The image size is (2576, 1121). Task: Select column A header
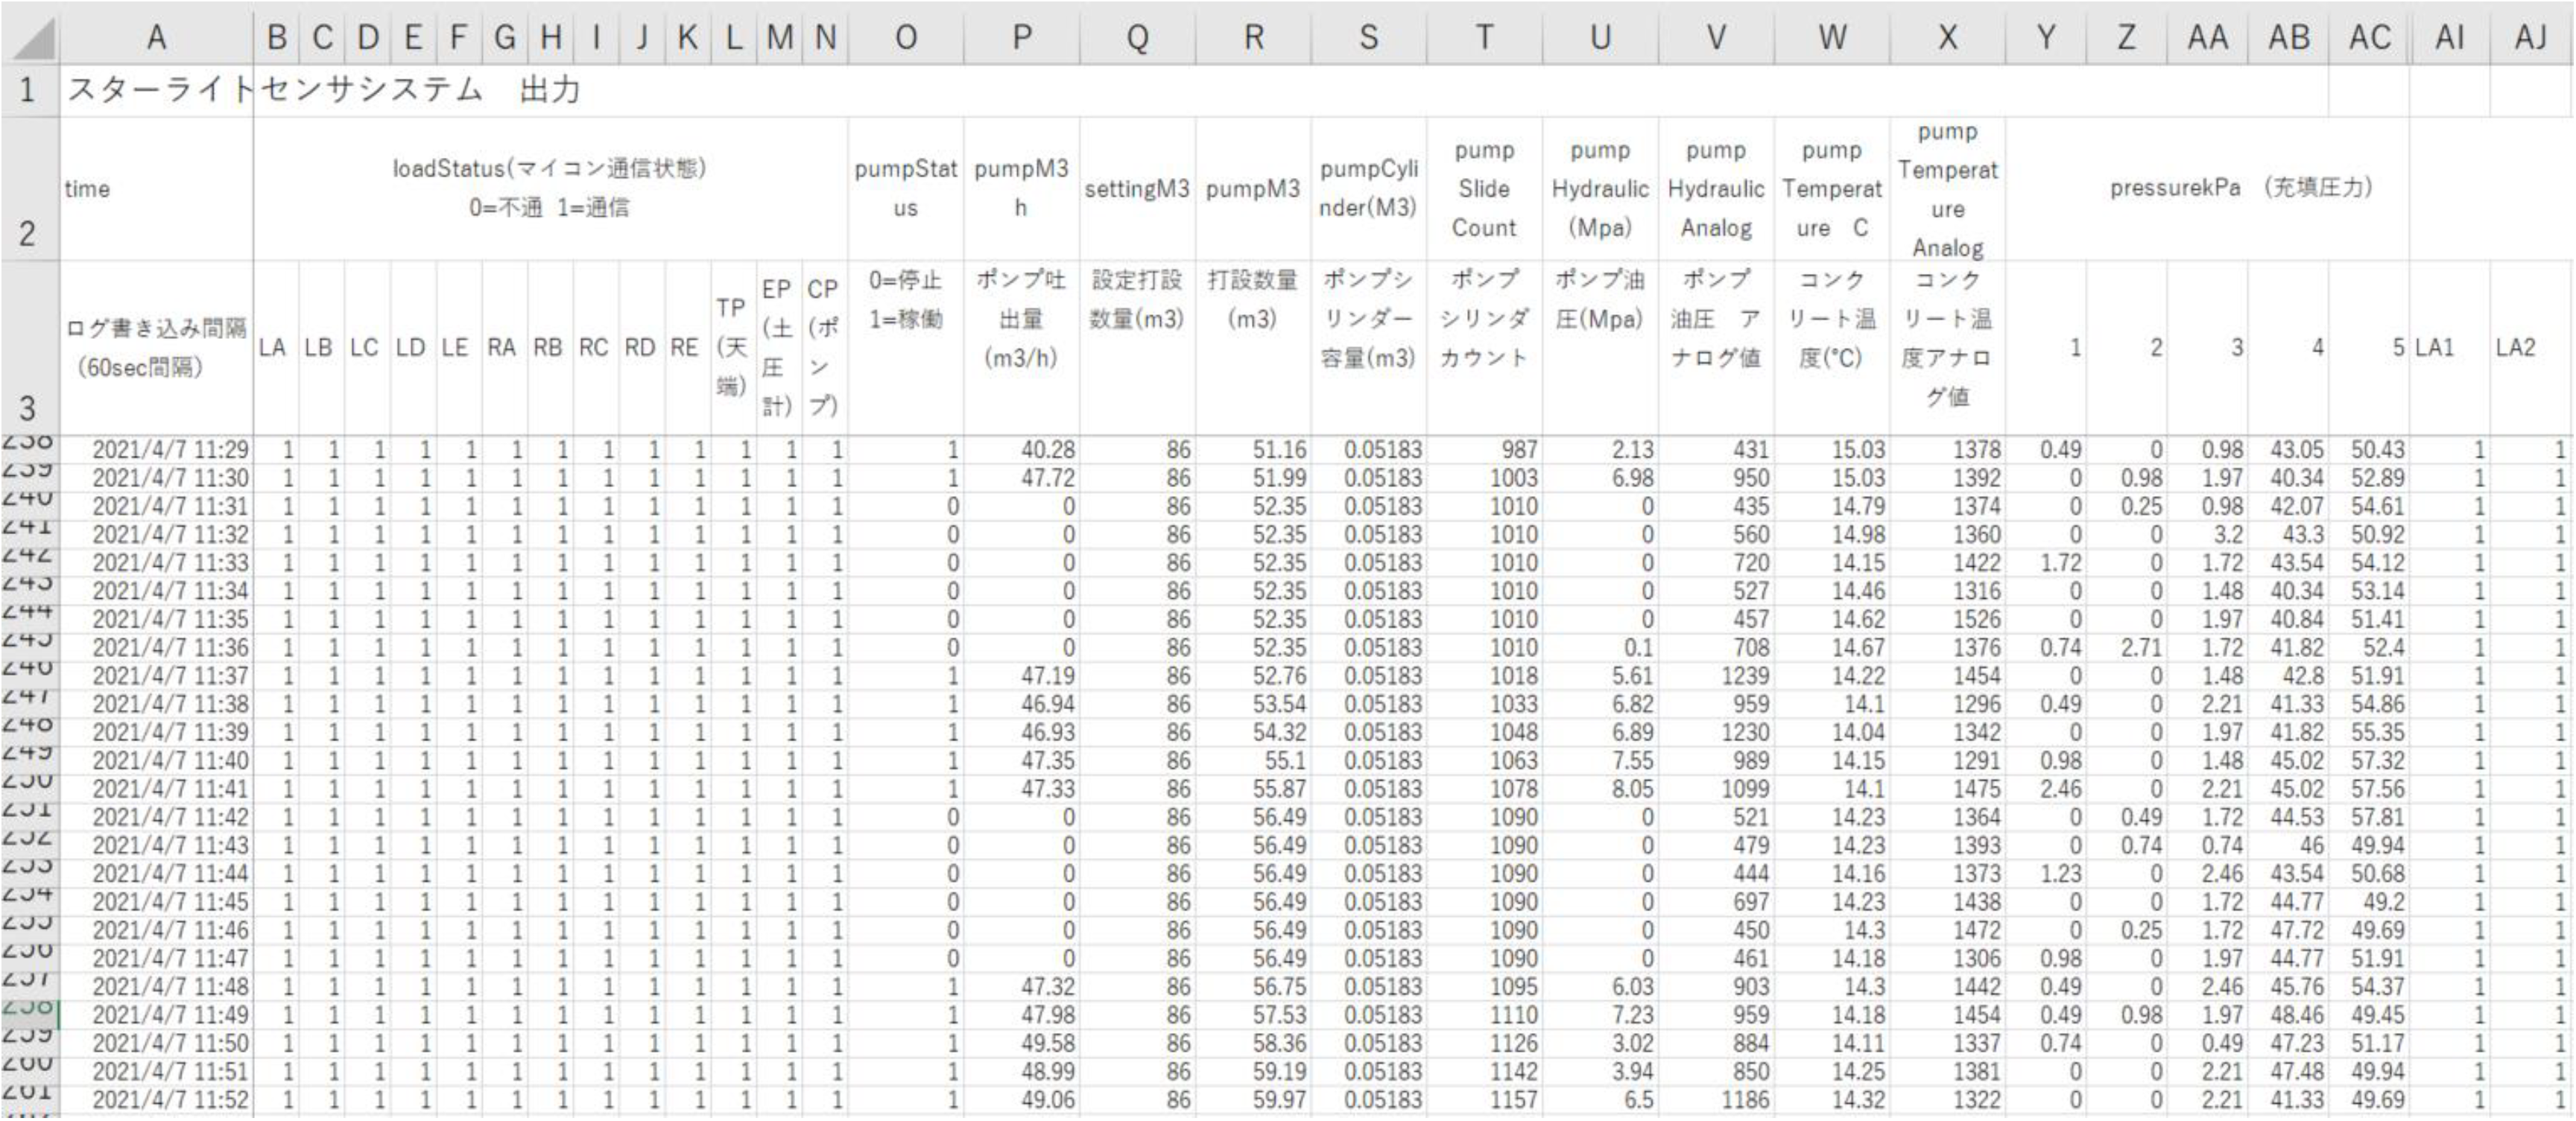click(x=156, y=38)
